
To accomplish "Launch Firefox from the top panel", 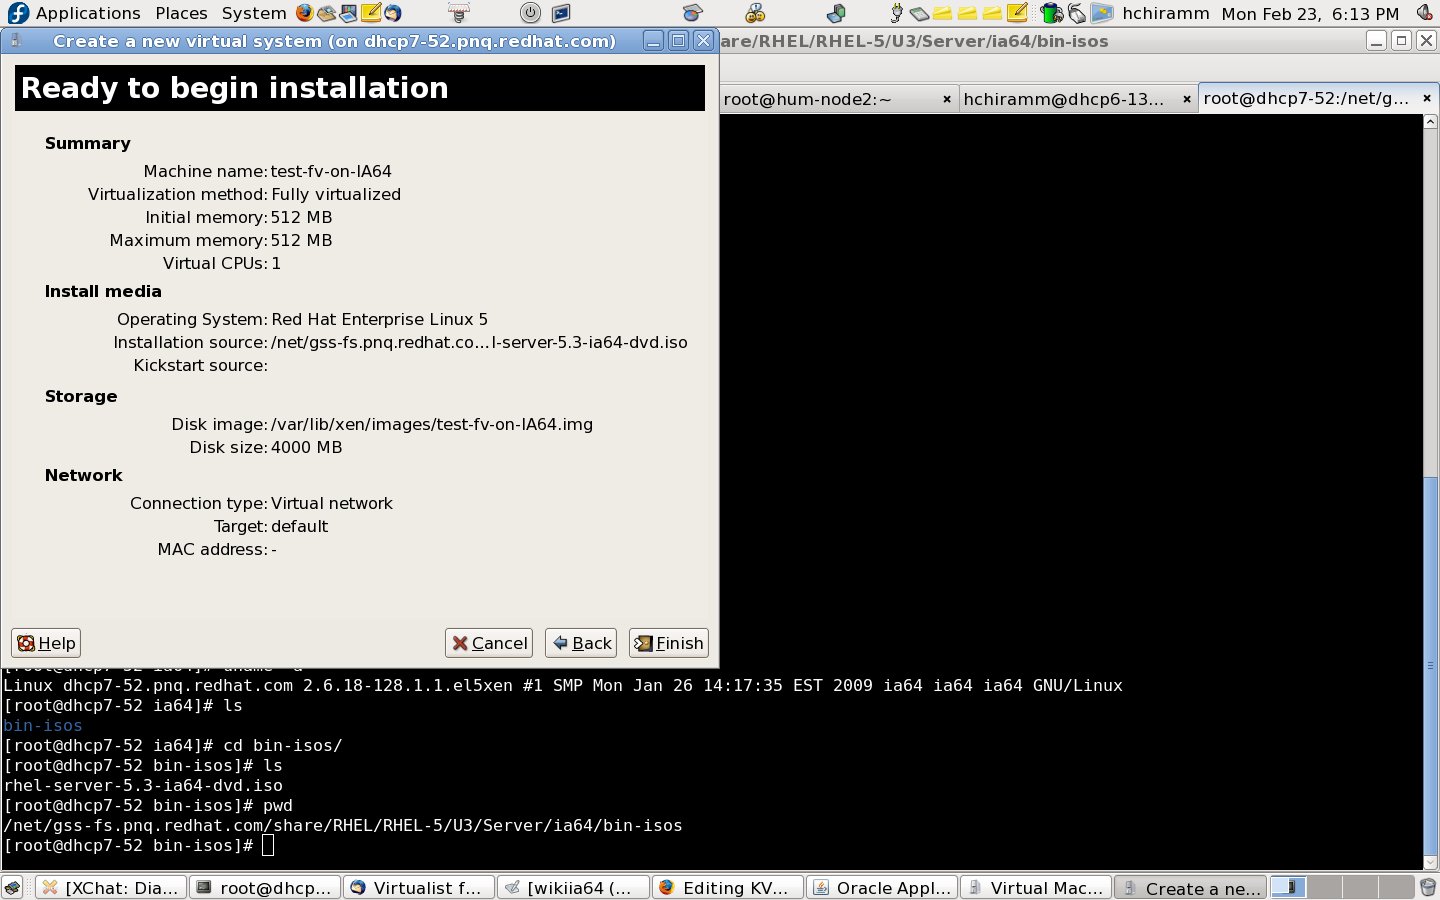I will click(304, 13).
